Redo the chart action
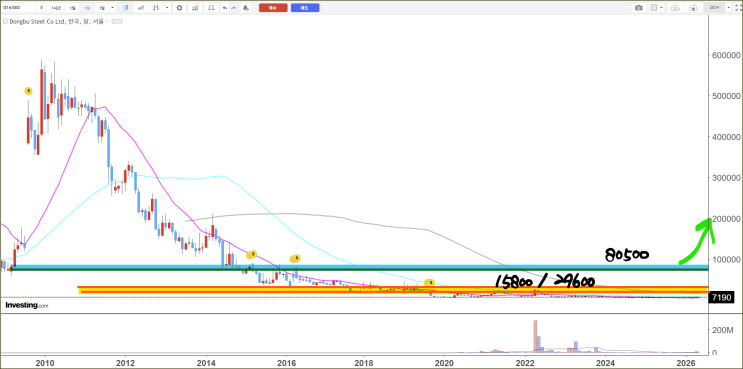 234,8
